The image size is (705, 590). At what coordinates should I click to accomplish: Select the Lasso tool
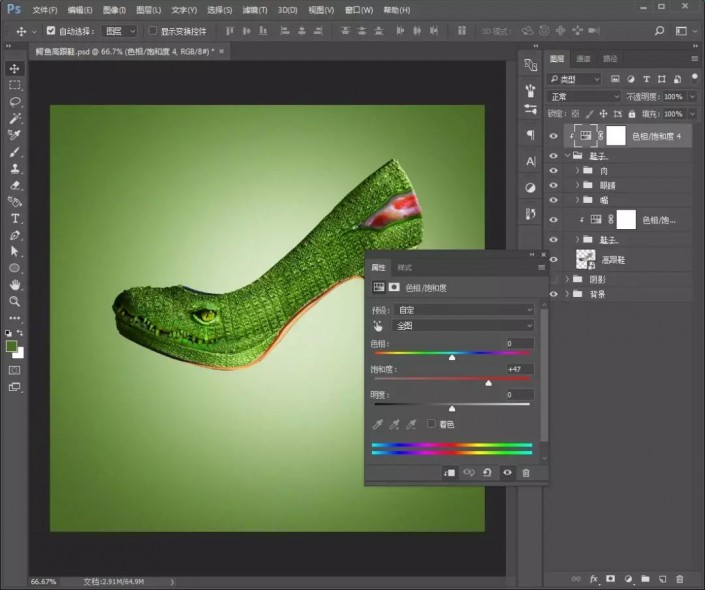(x=14, y=102)
